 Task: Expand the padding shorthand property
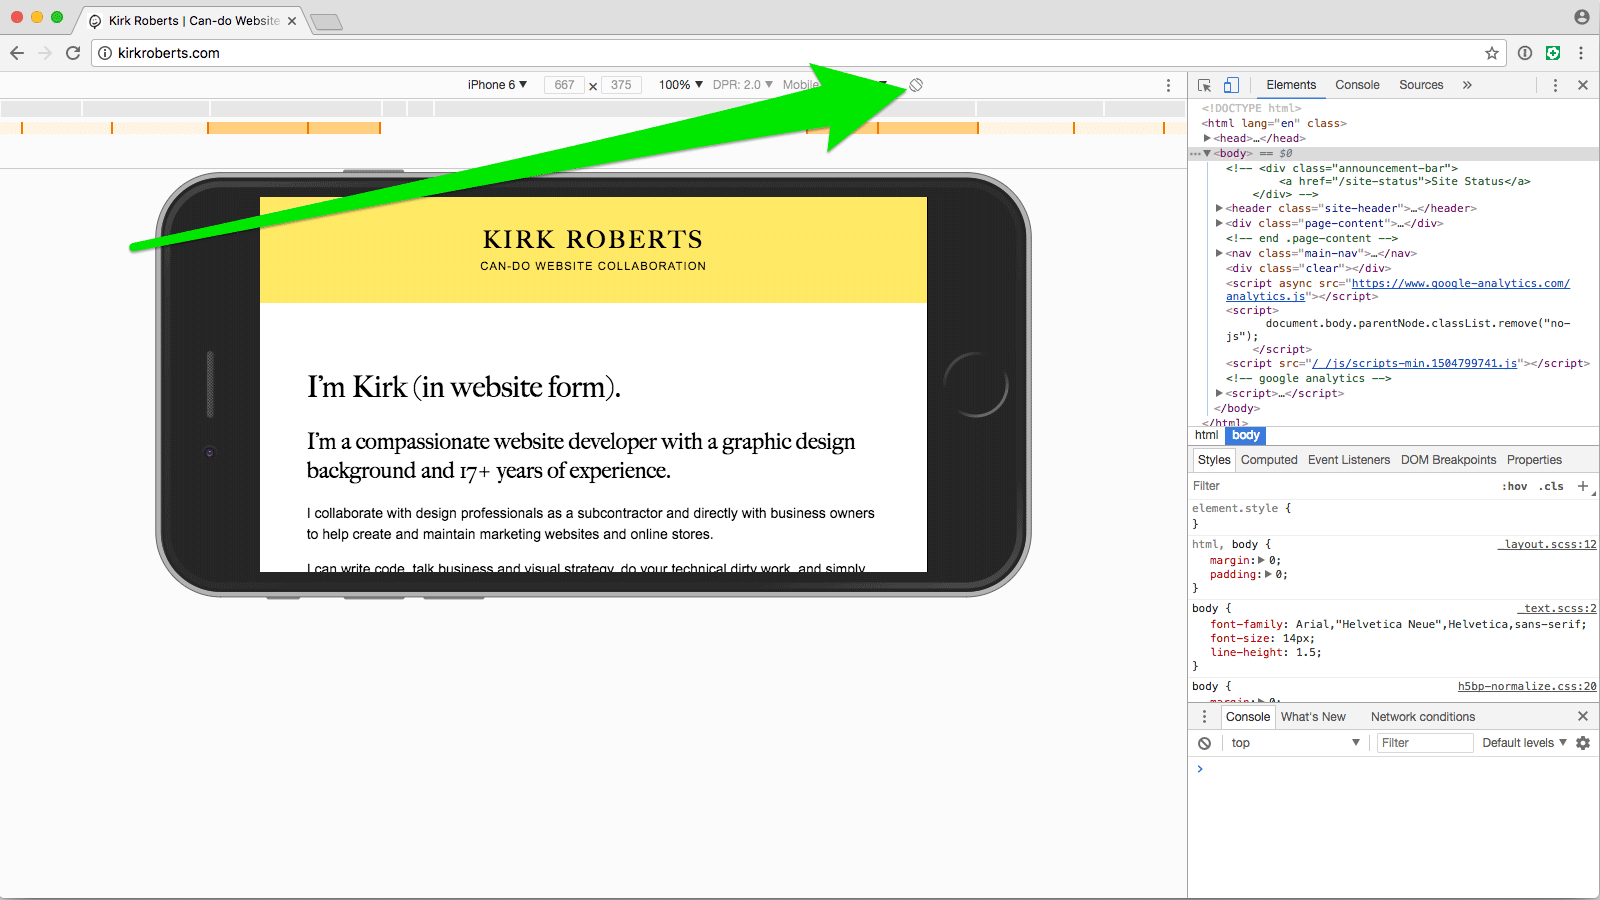(1268, 574)
